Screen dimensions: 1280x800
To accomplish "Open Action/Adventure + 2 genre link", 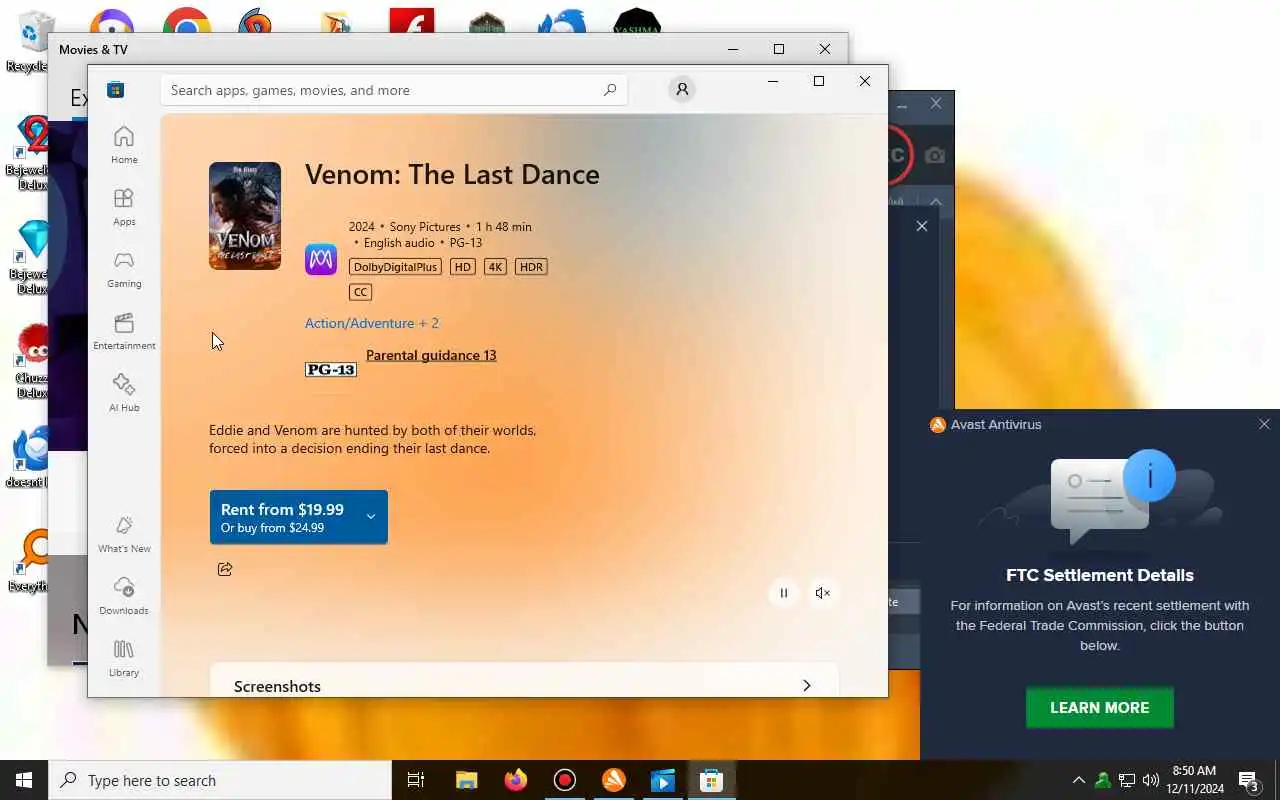I will 372,323.
